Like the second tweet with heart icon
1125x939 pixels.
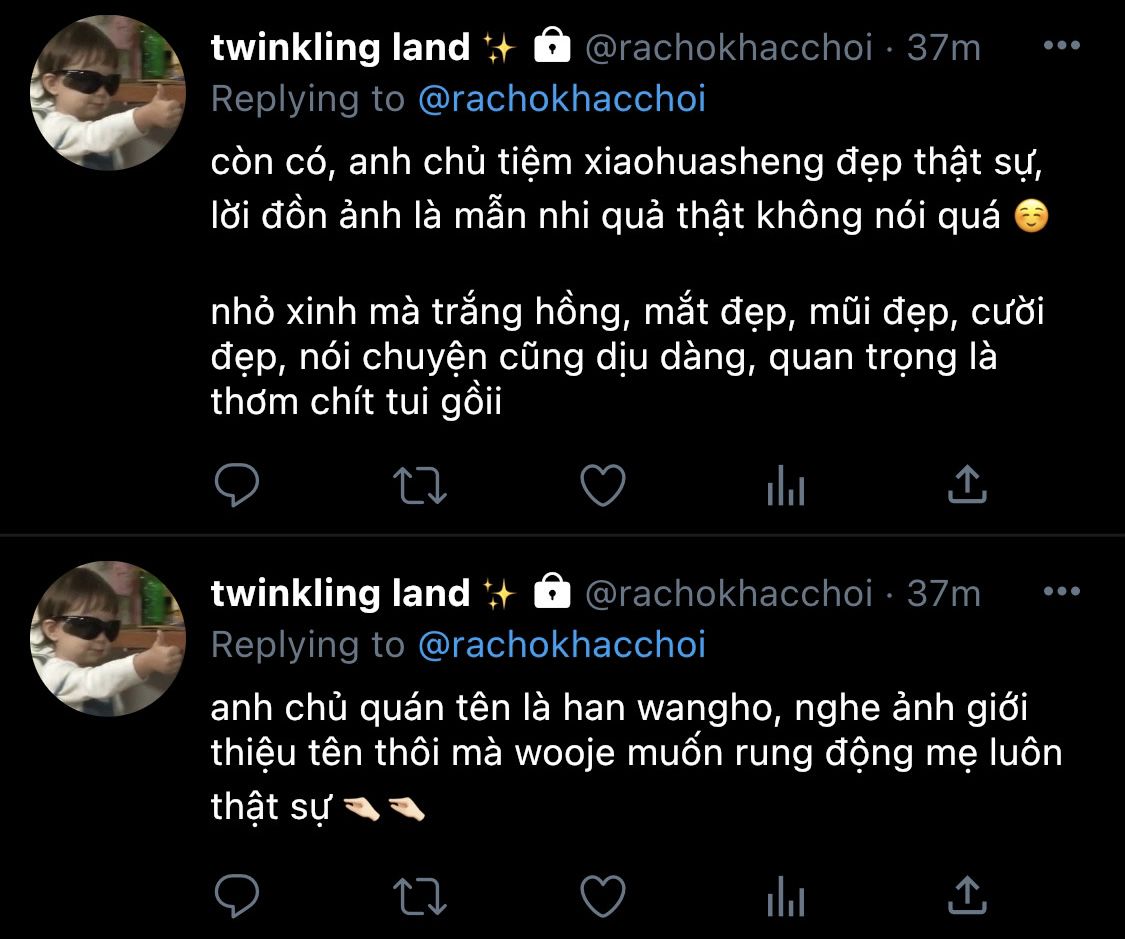coord(603,895)
